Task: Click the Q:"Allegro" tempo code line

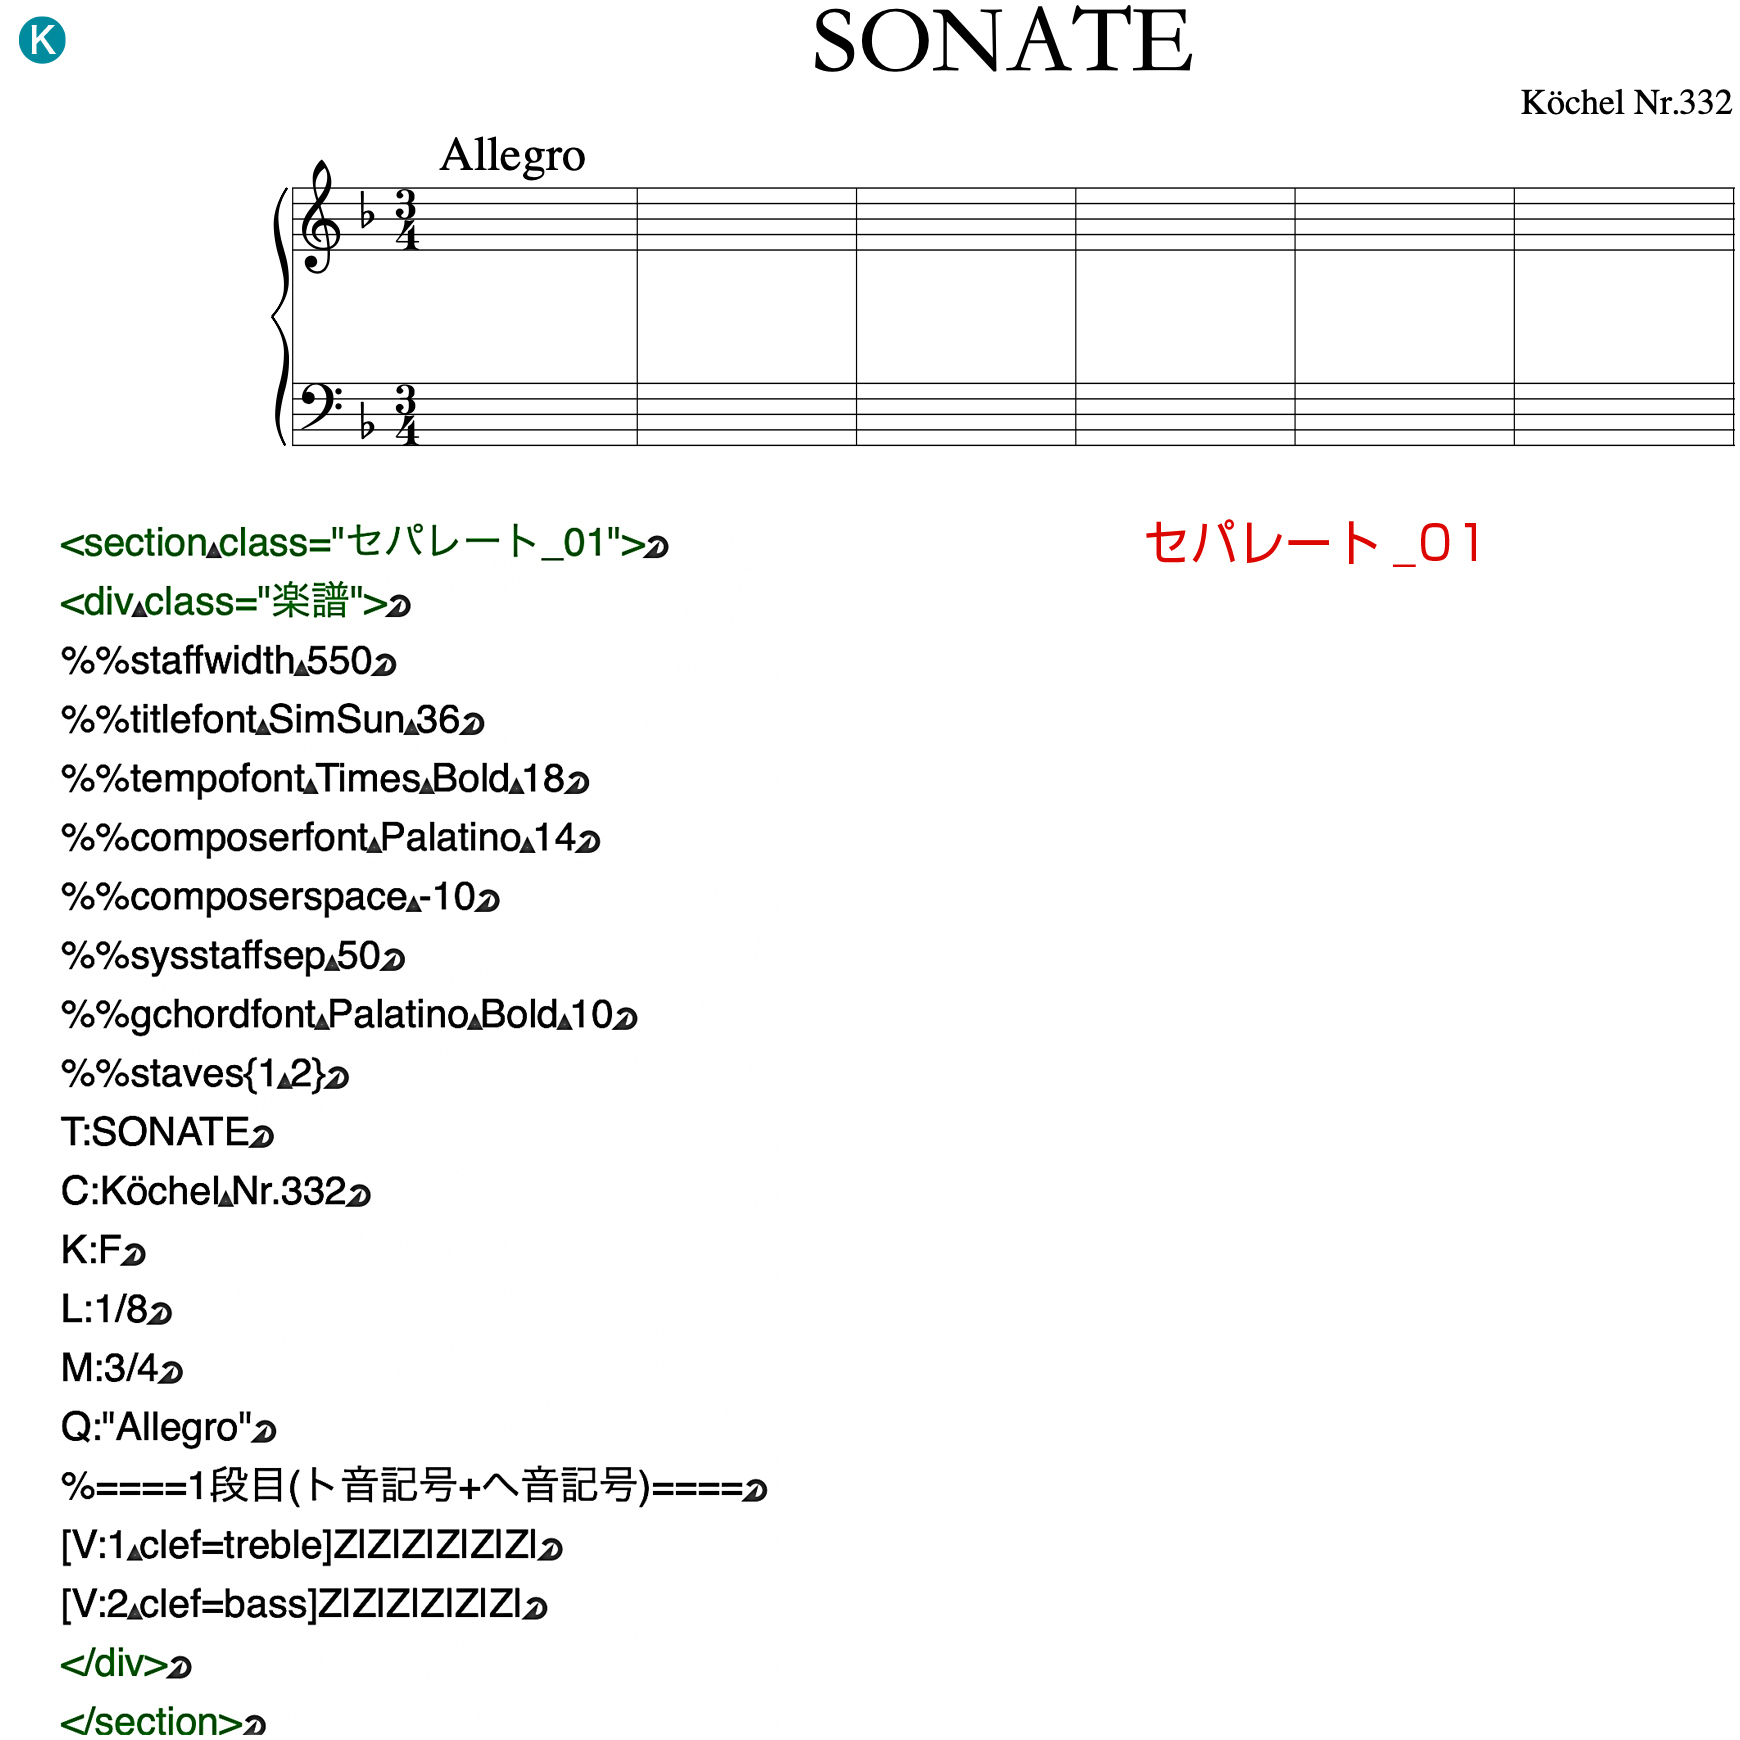Action: 167,1428
